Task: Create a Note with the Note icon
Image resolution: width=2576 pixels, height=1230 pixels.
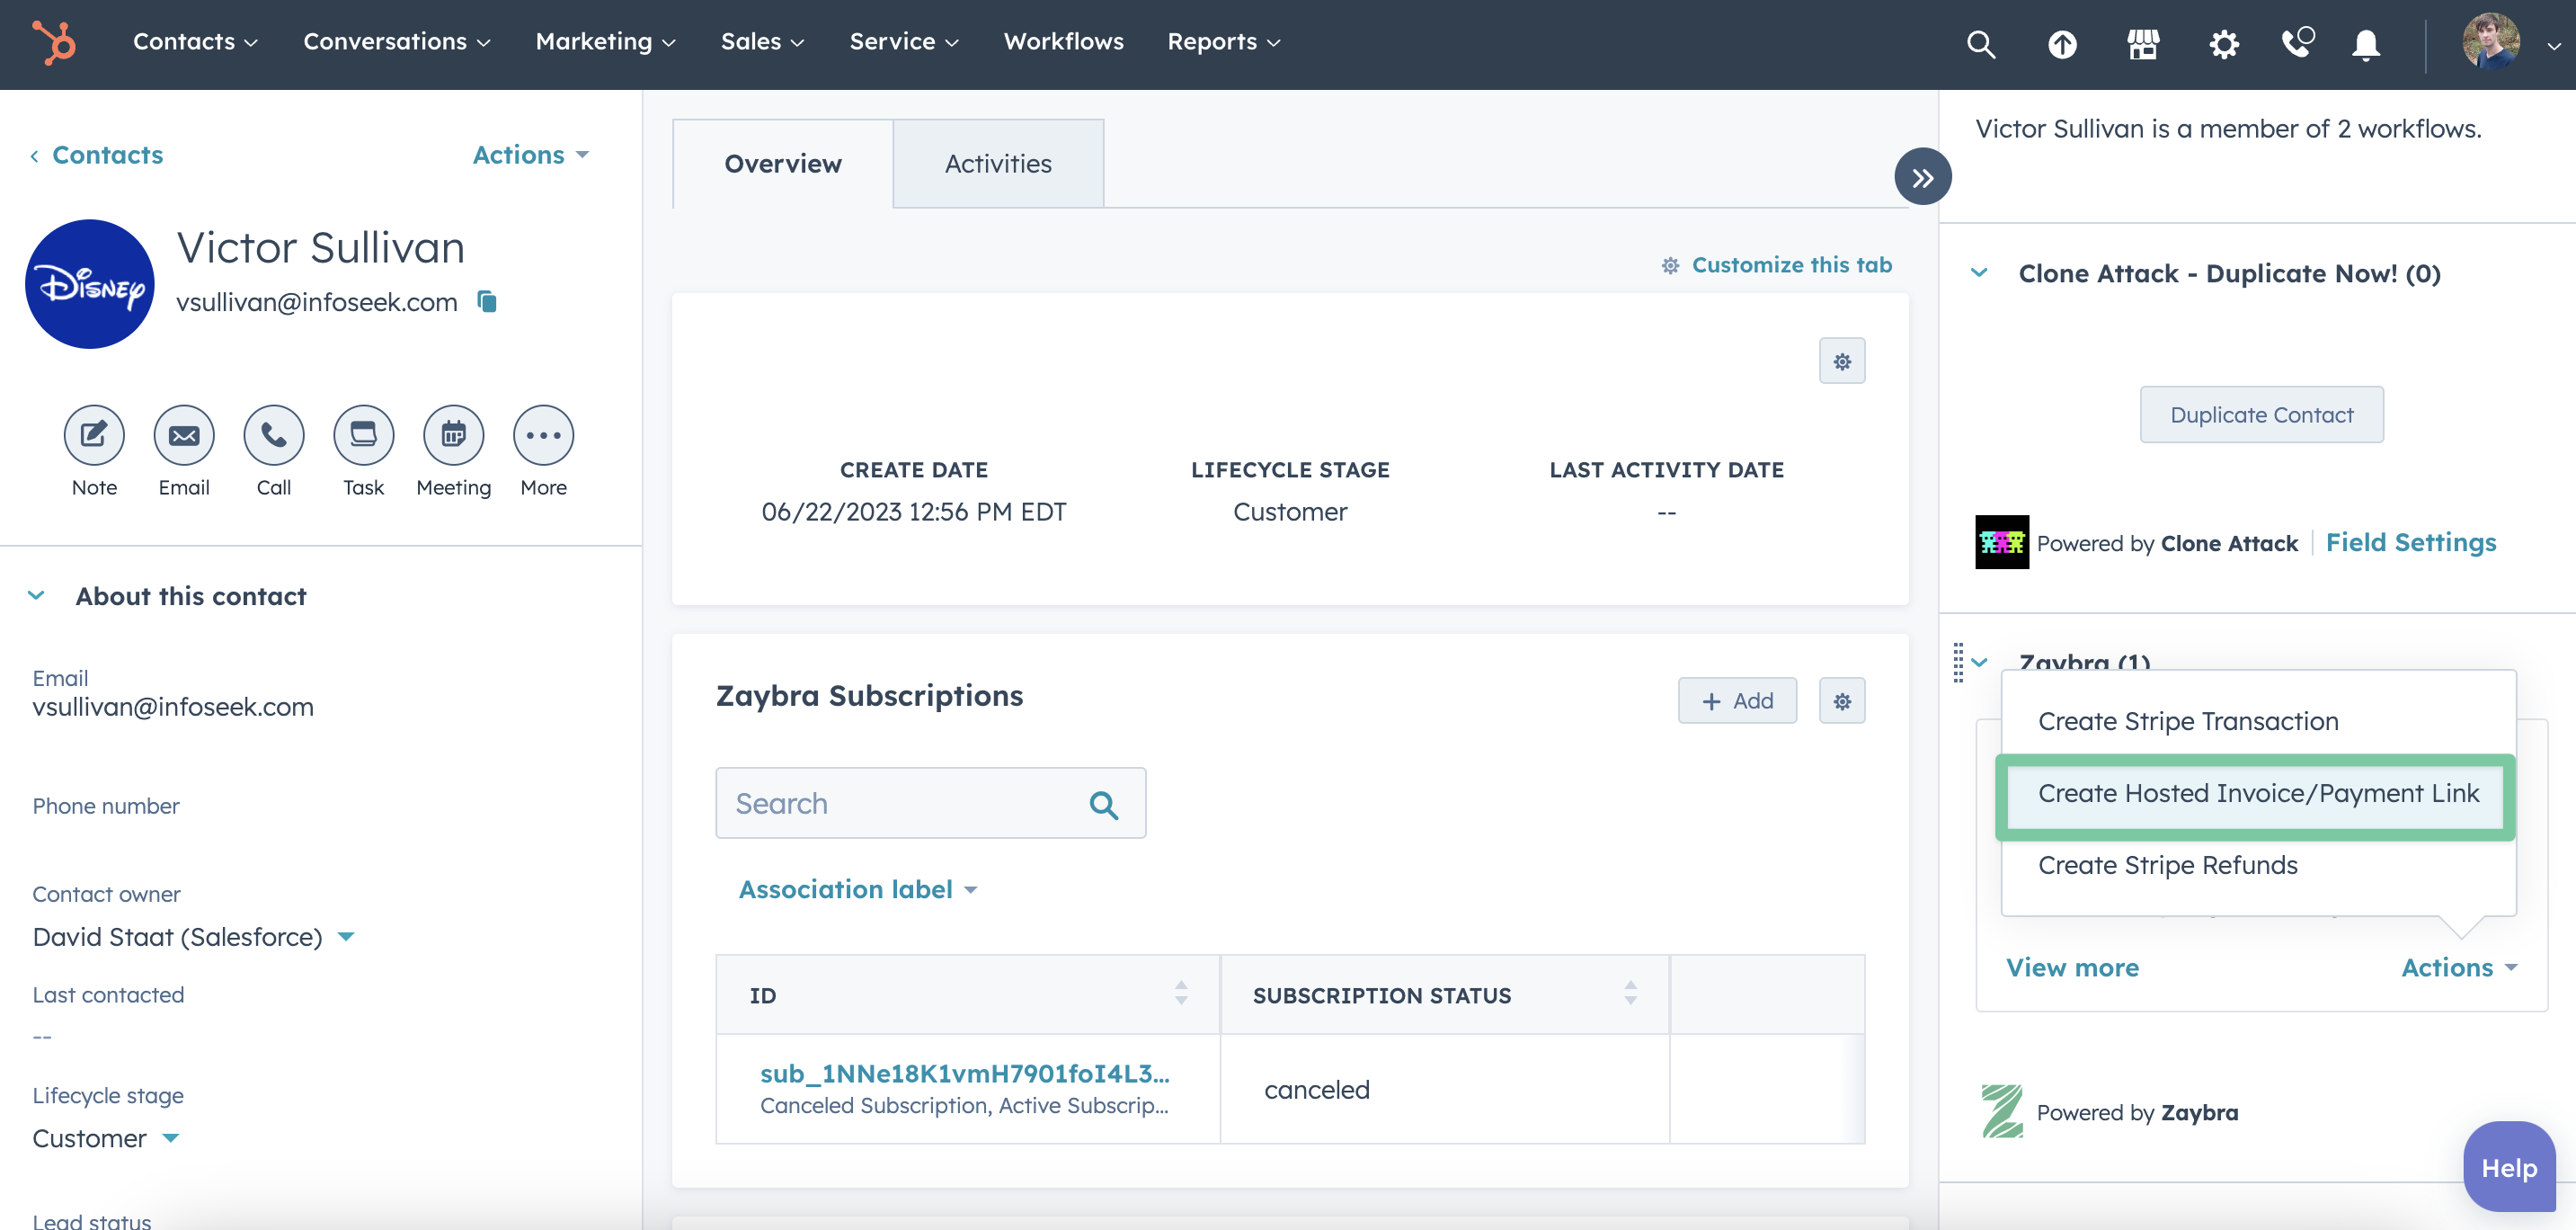Action: (x=94, y=435)
